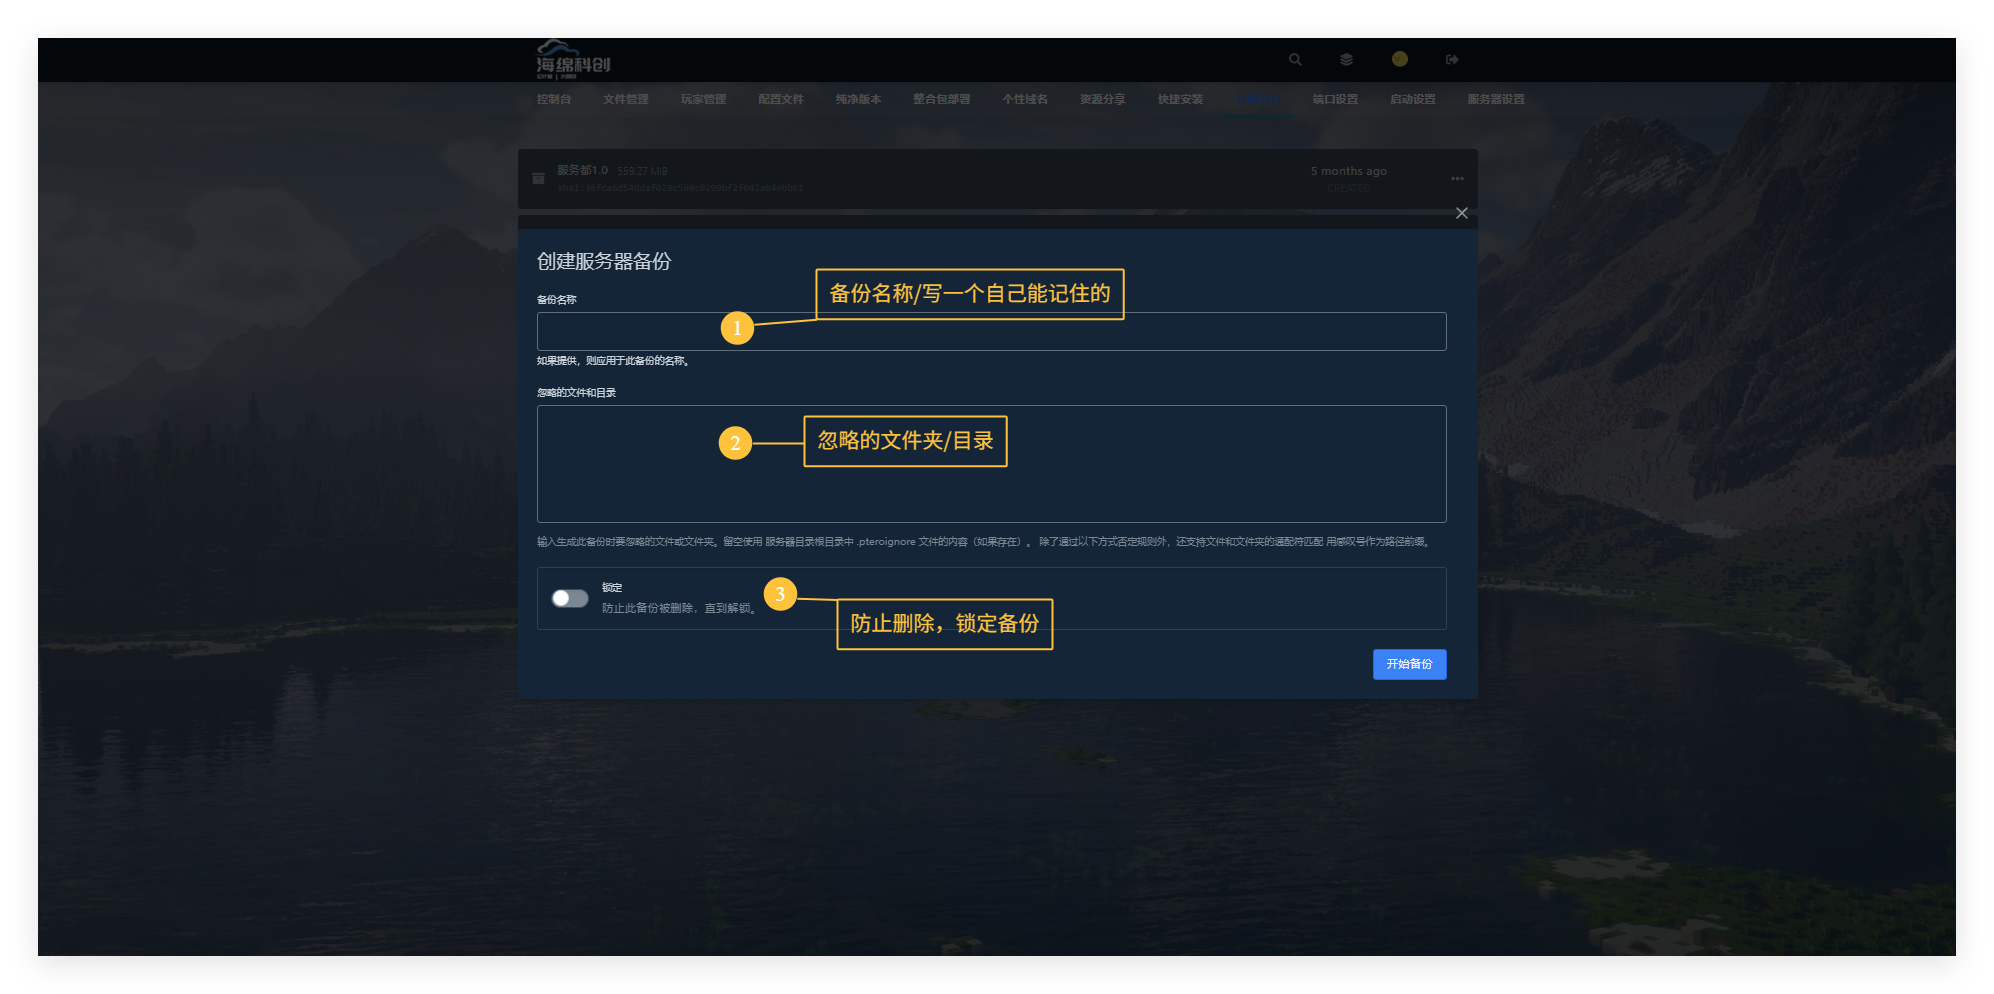Go to the 玩家管理 tab

(703, 99)
